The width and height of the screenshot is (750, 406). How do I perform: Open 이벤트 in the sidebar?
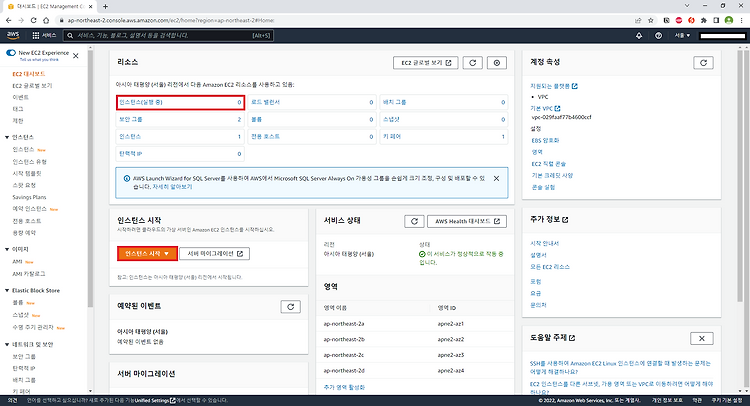(x=21, y=97)
